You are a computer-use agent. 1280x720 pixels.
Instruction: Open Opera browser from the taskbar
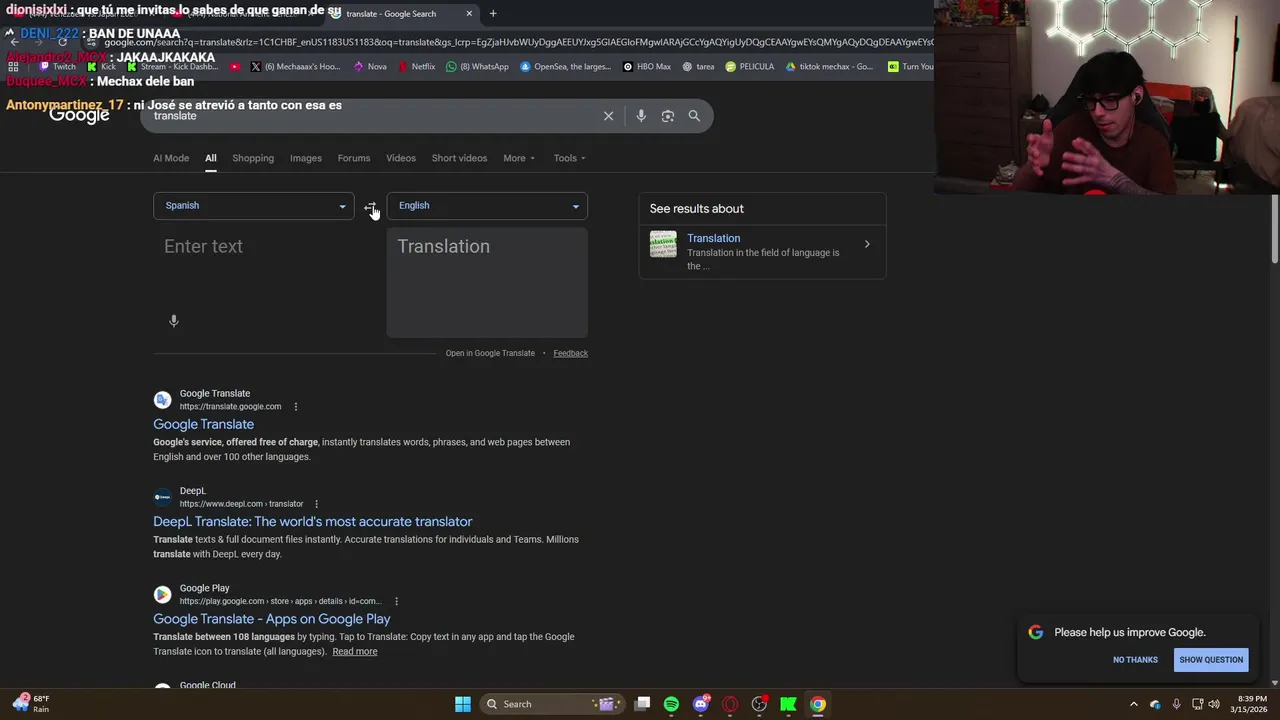[x=730, y=704]
